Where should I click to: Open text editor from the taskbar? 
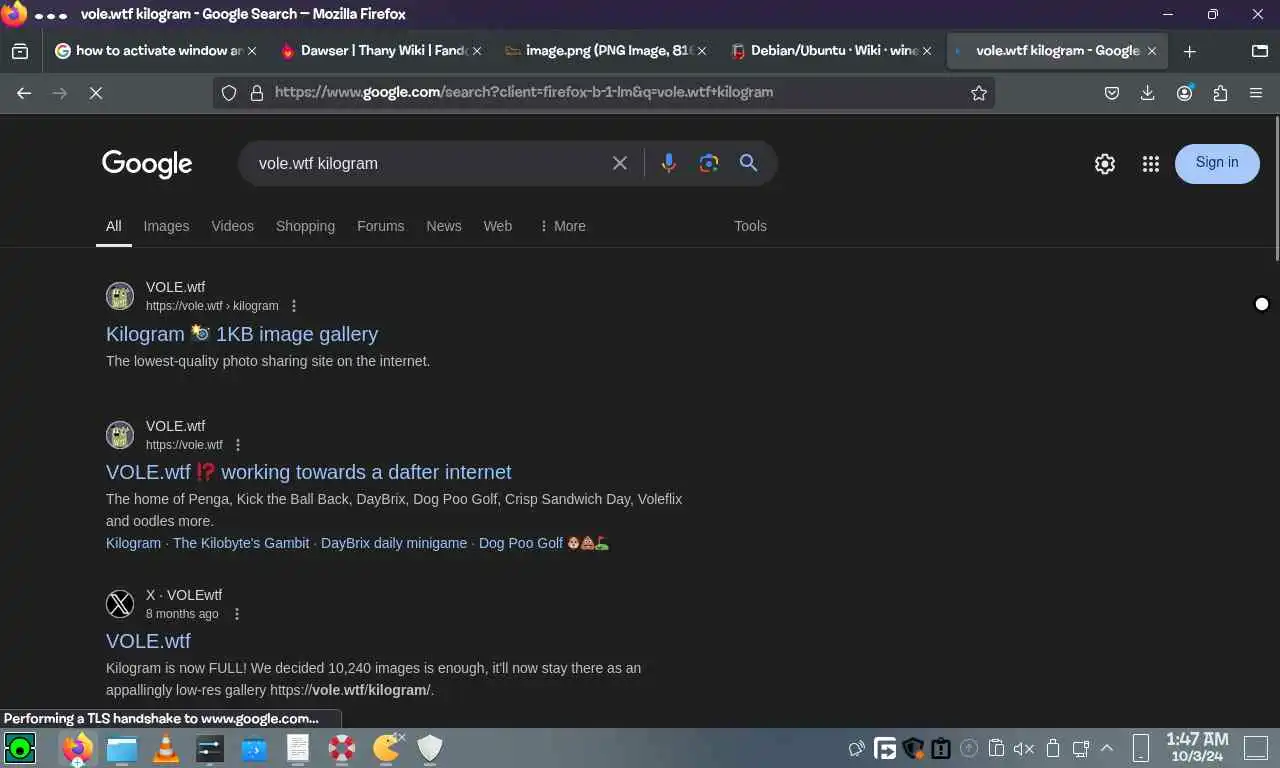click(x=298, y=748)
